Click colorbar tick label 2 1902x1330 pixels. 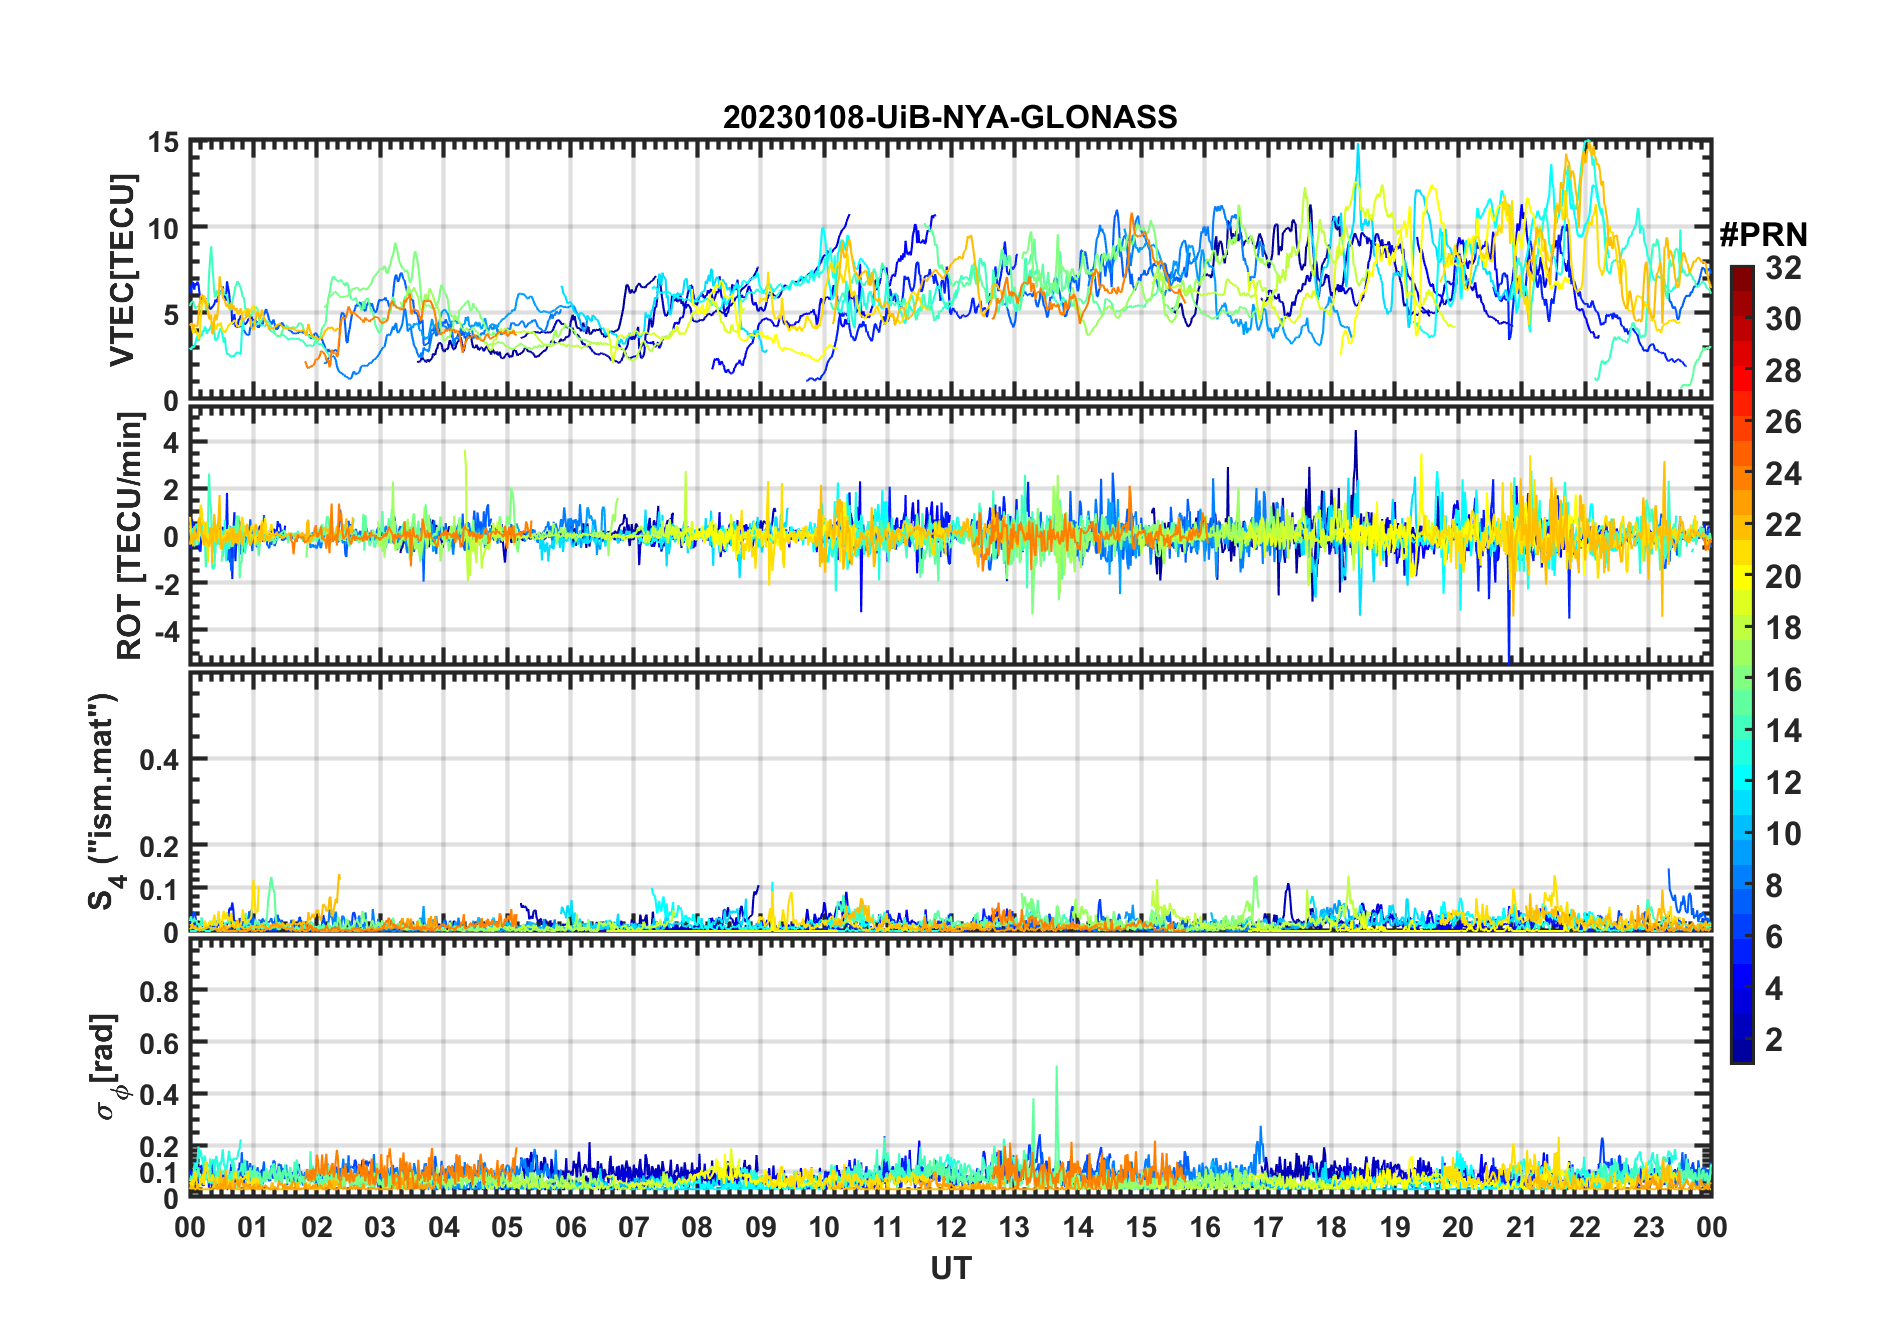(x=1774, y=1040)
